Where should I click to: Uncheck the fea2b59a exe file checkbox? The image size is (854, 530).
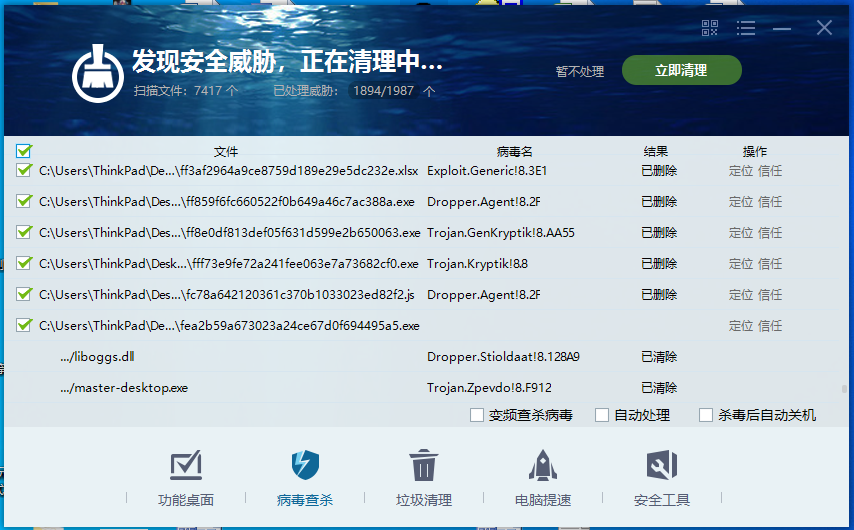tap(23, 326)
